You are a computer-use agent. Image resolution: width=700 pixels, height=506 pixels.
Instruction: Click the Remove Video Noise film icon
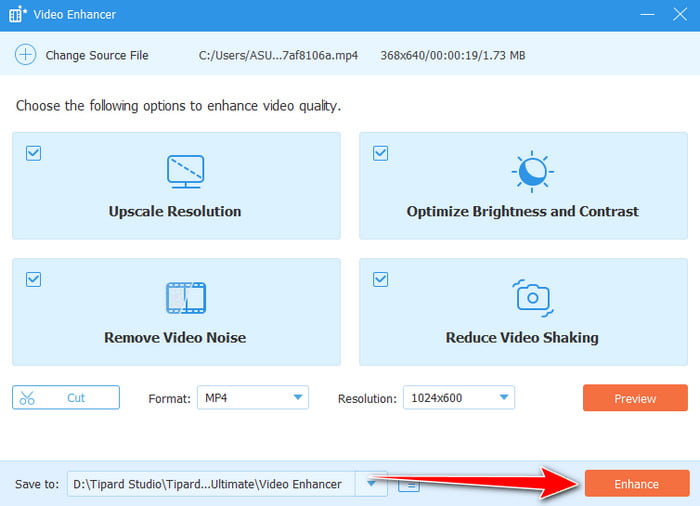click(x=185, y=298)
